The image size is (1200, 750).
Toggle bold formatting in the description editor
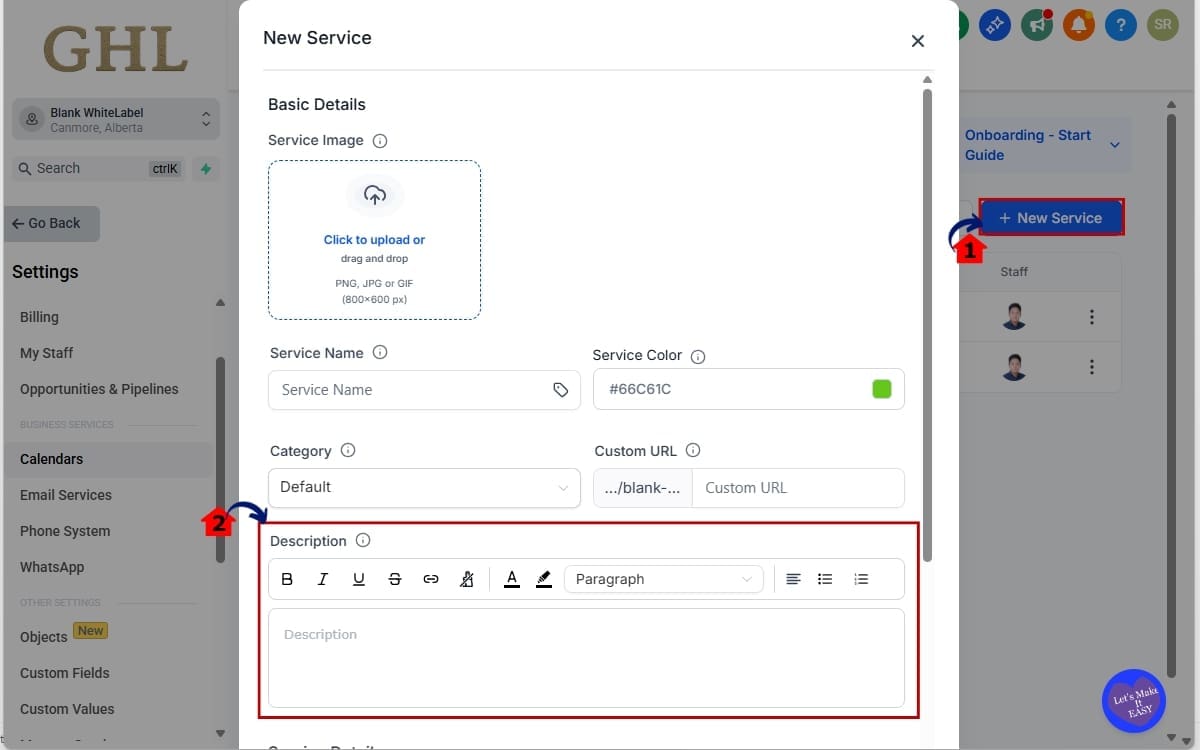pos(287,578)
